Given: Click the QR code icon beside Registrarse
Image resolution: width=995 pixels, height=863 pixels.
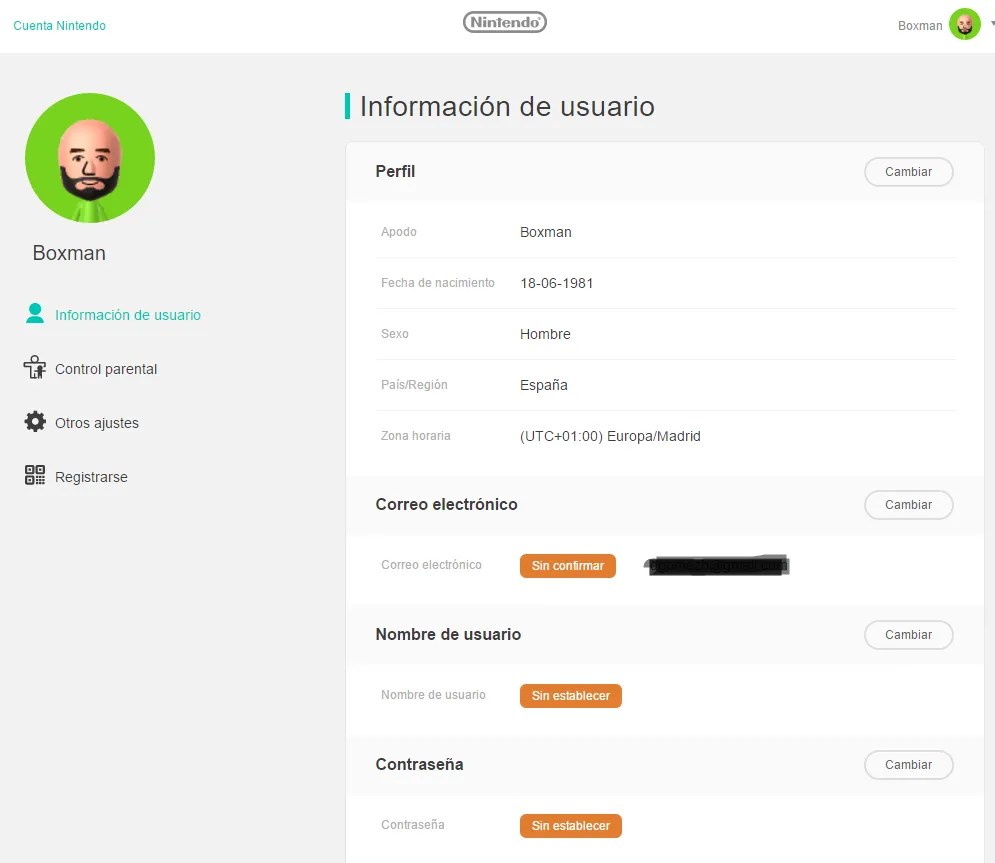Looking at the screenshot, I should click(x=35, y=476).
